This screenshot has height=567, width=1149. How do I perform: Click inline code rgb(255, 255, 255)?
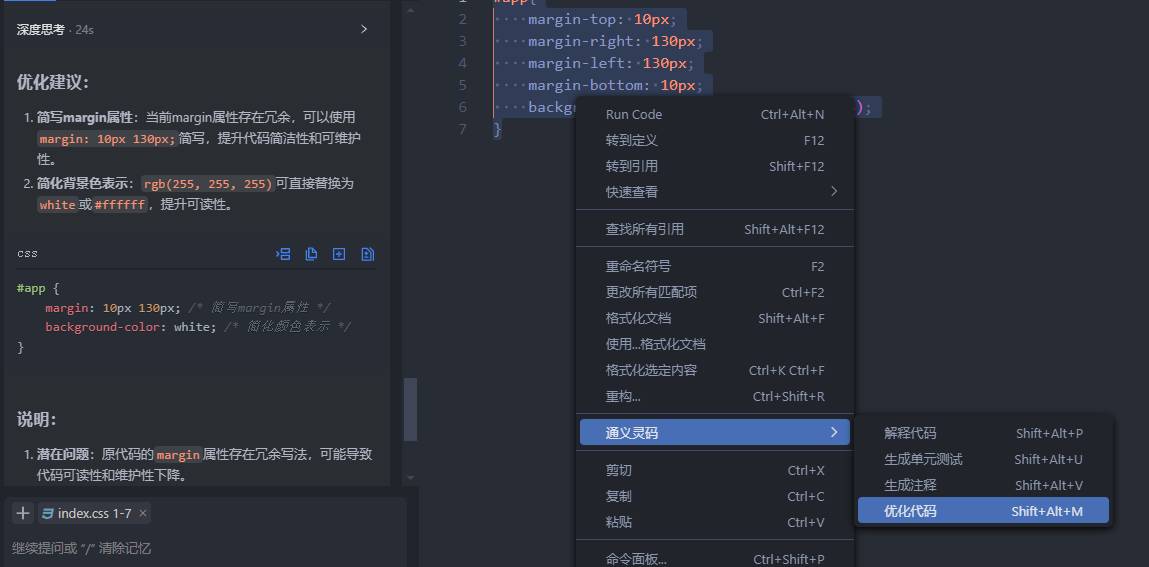[207, 184]
